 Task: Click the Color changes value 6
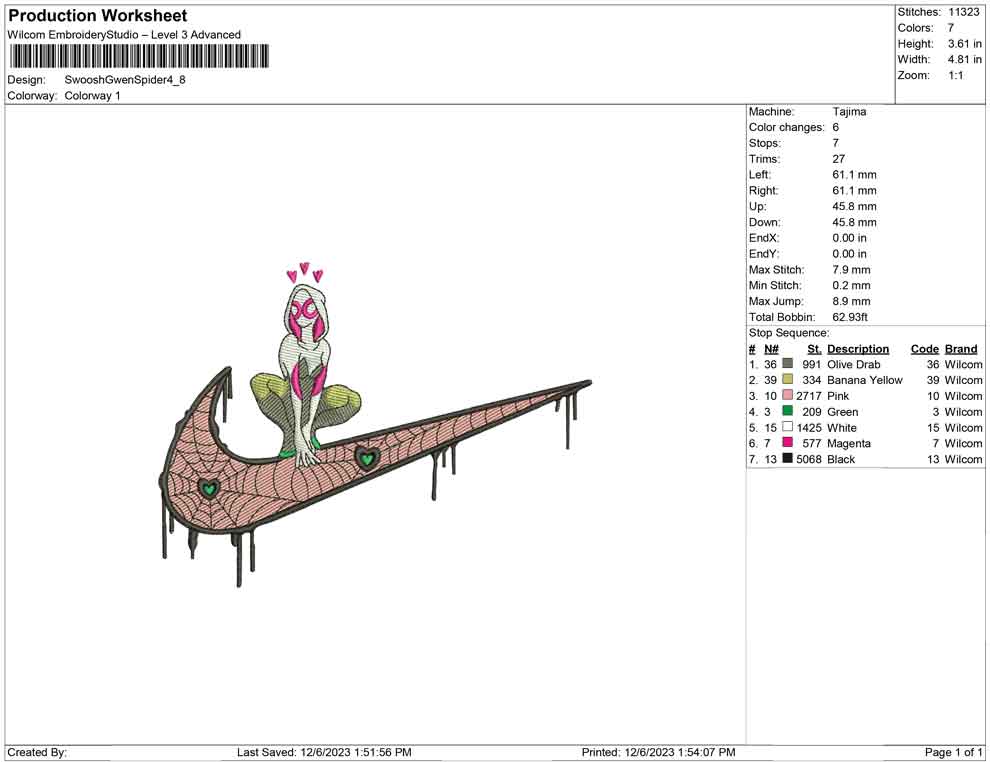(835, 128)
